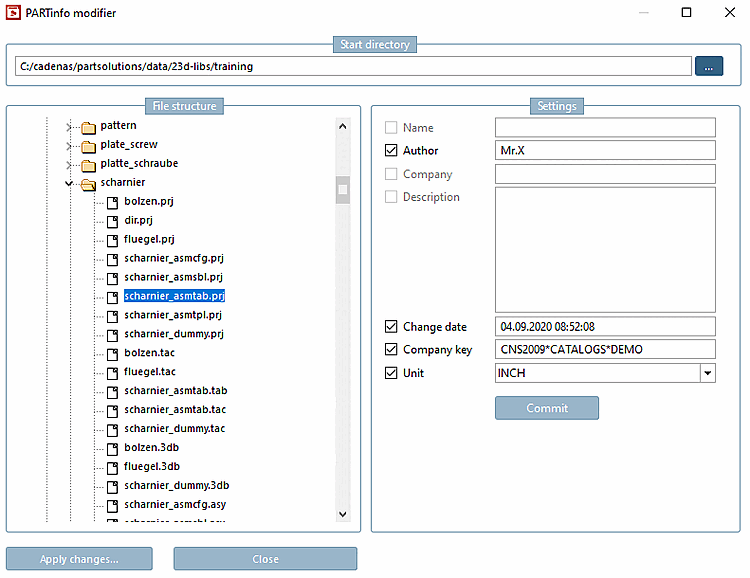Image resolution: width=750 pixels, height=578 pixels.
Task: Click the fluegel.3db file icon
Action: 113,467
